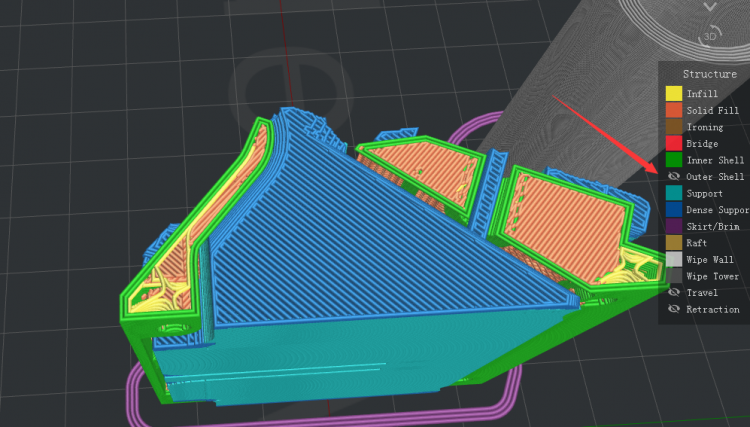Viewport: 750px width, 427px height.
Task: Hide Bridge red swatch structure
Action: pyautogui.click(x=673, y=143)
